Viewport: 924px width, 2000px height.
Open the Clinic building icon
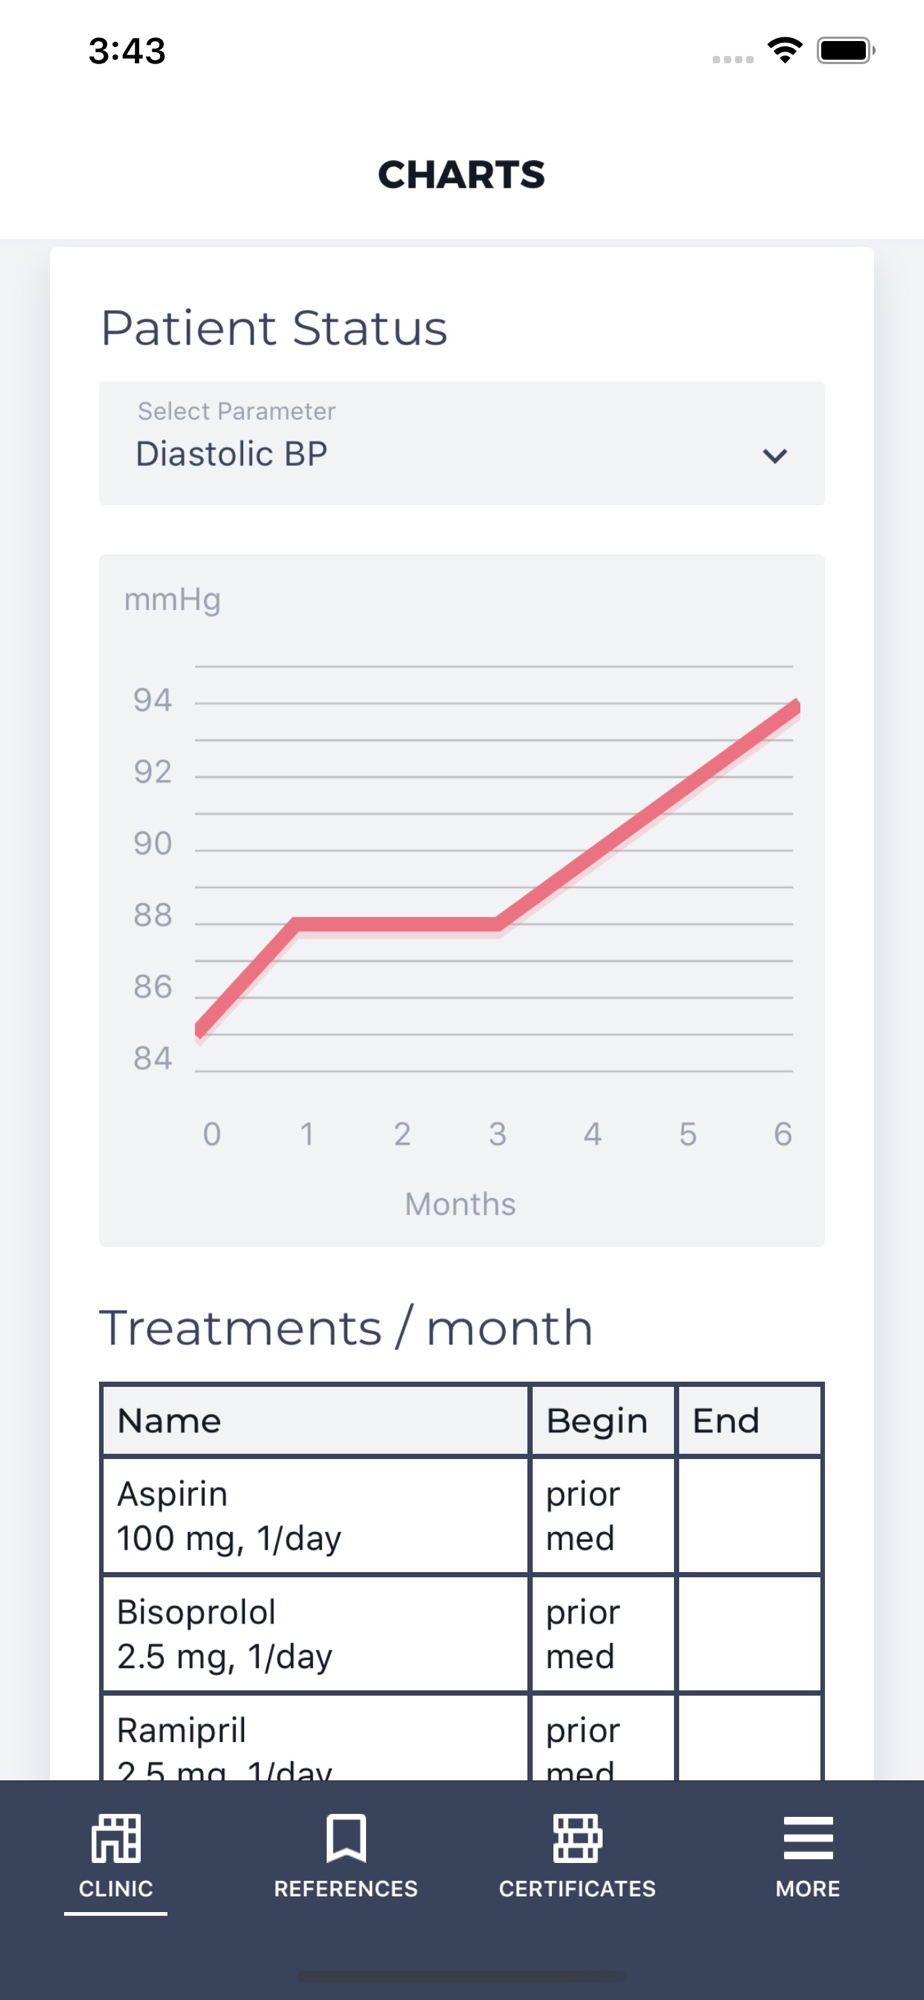[x=116, y=1838]
